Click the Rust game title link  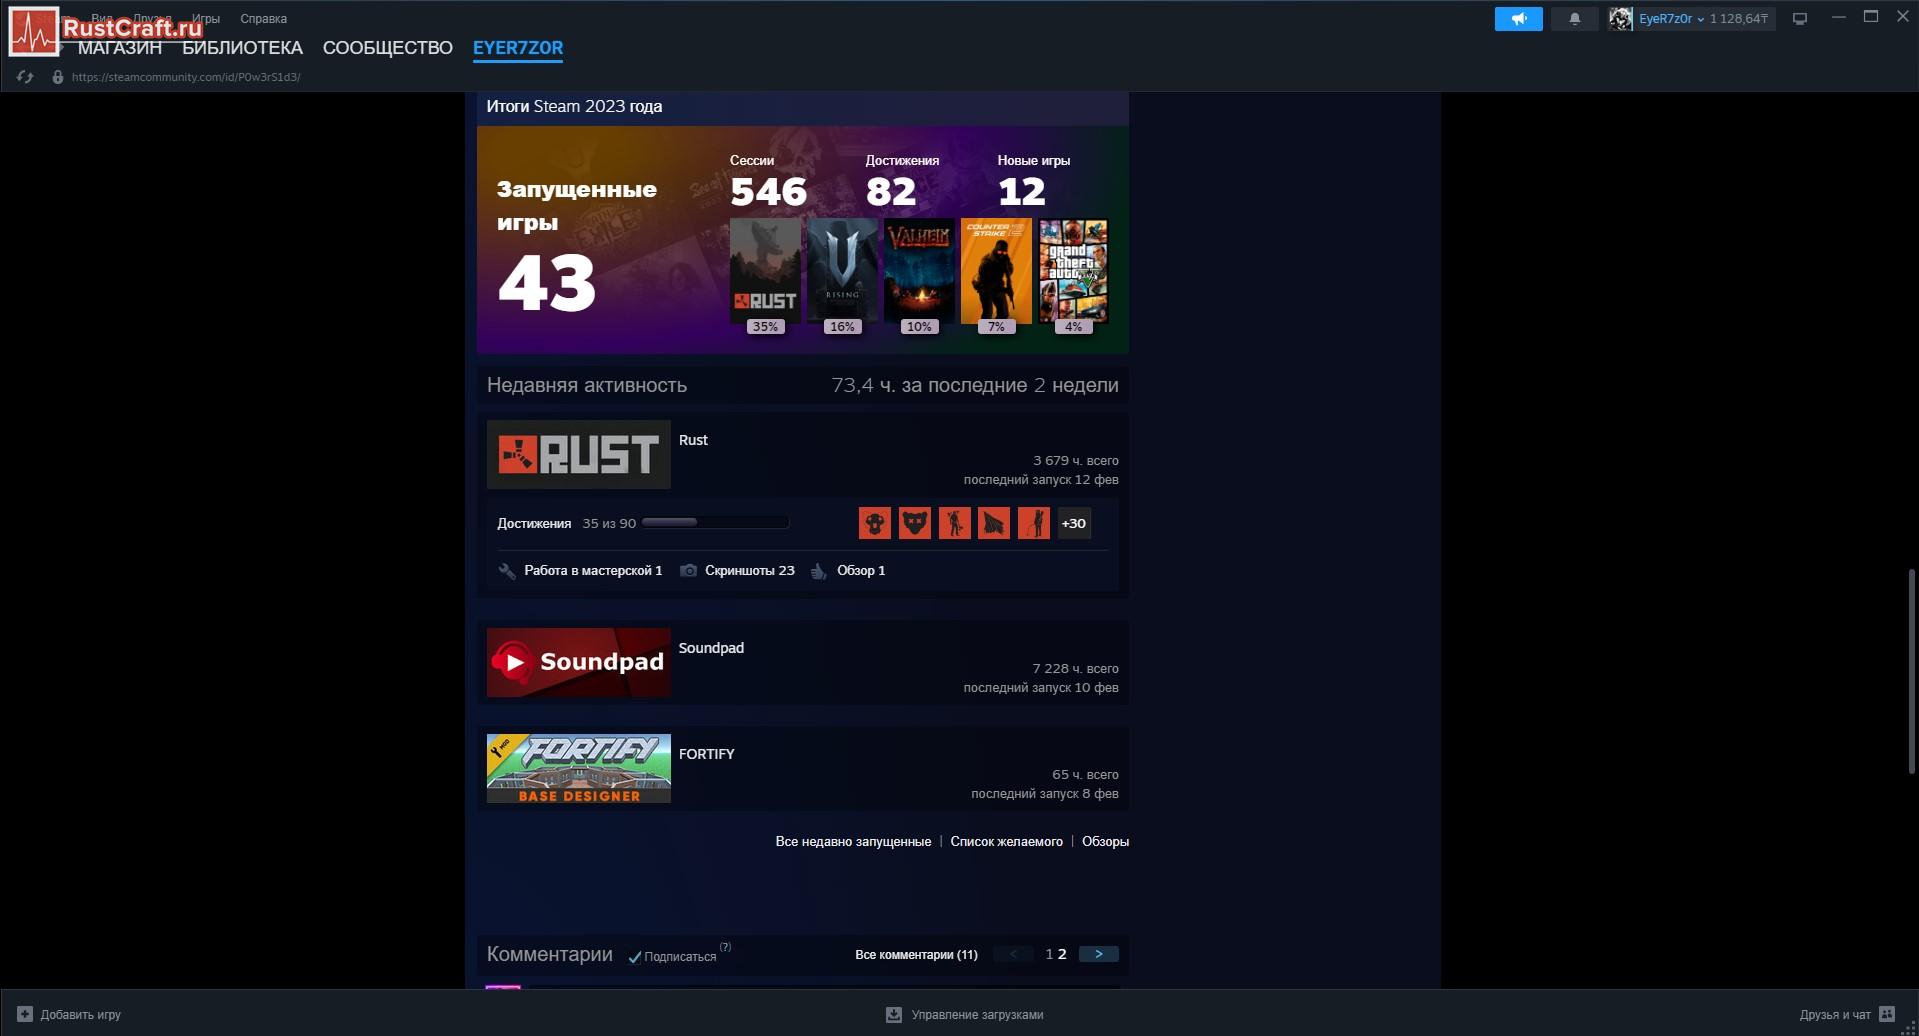tap(693, 440)
